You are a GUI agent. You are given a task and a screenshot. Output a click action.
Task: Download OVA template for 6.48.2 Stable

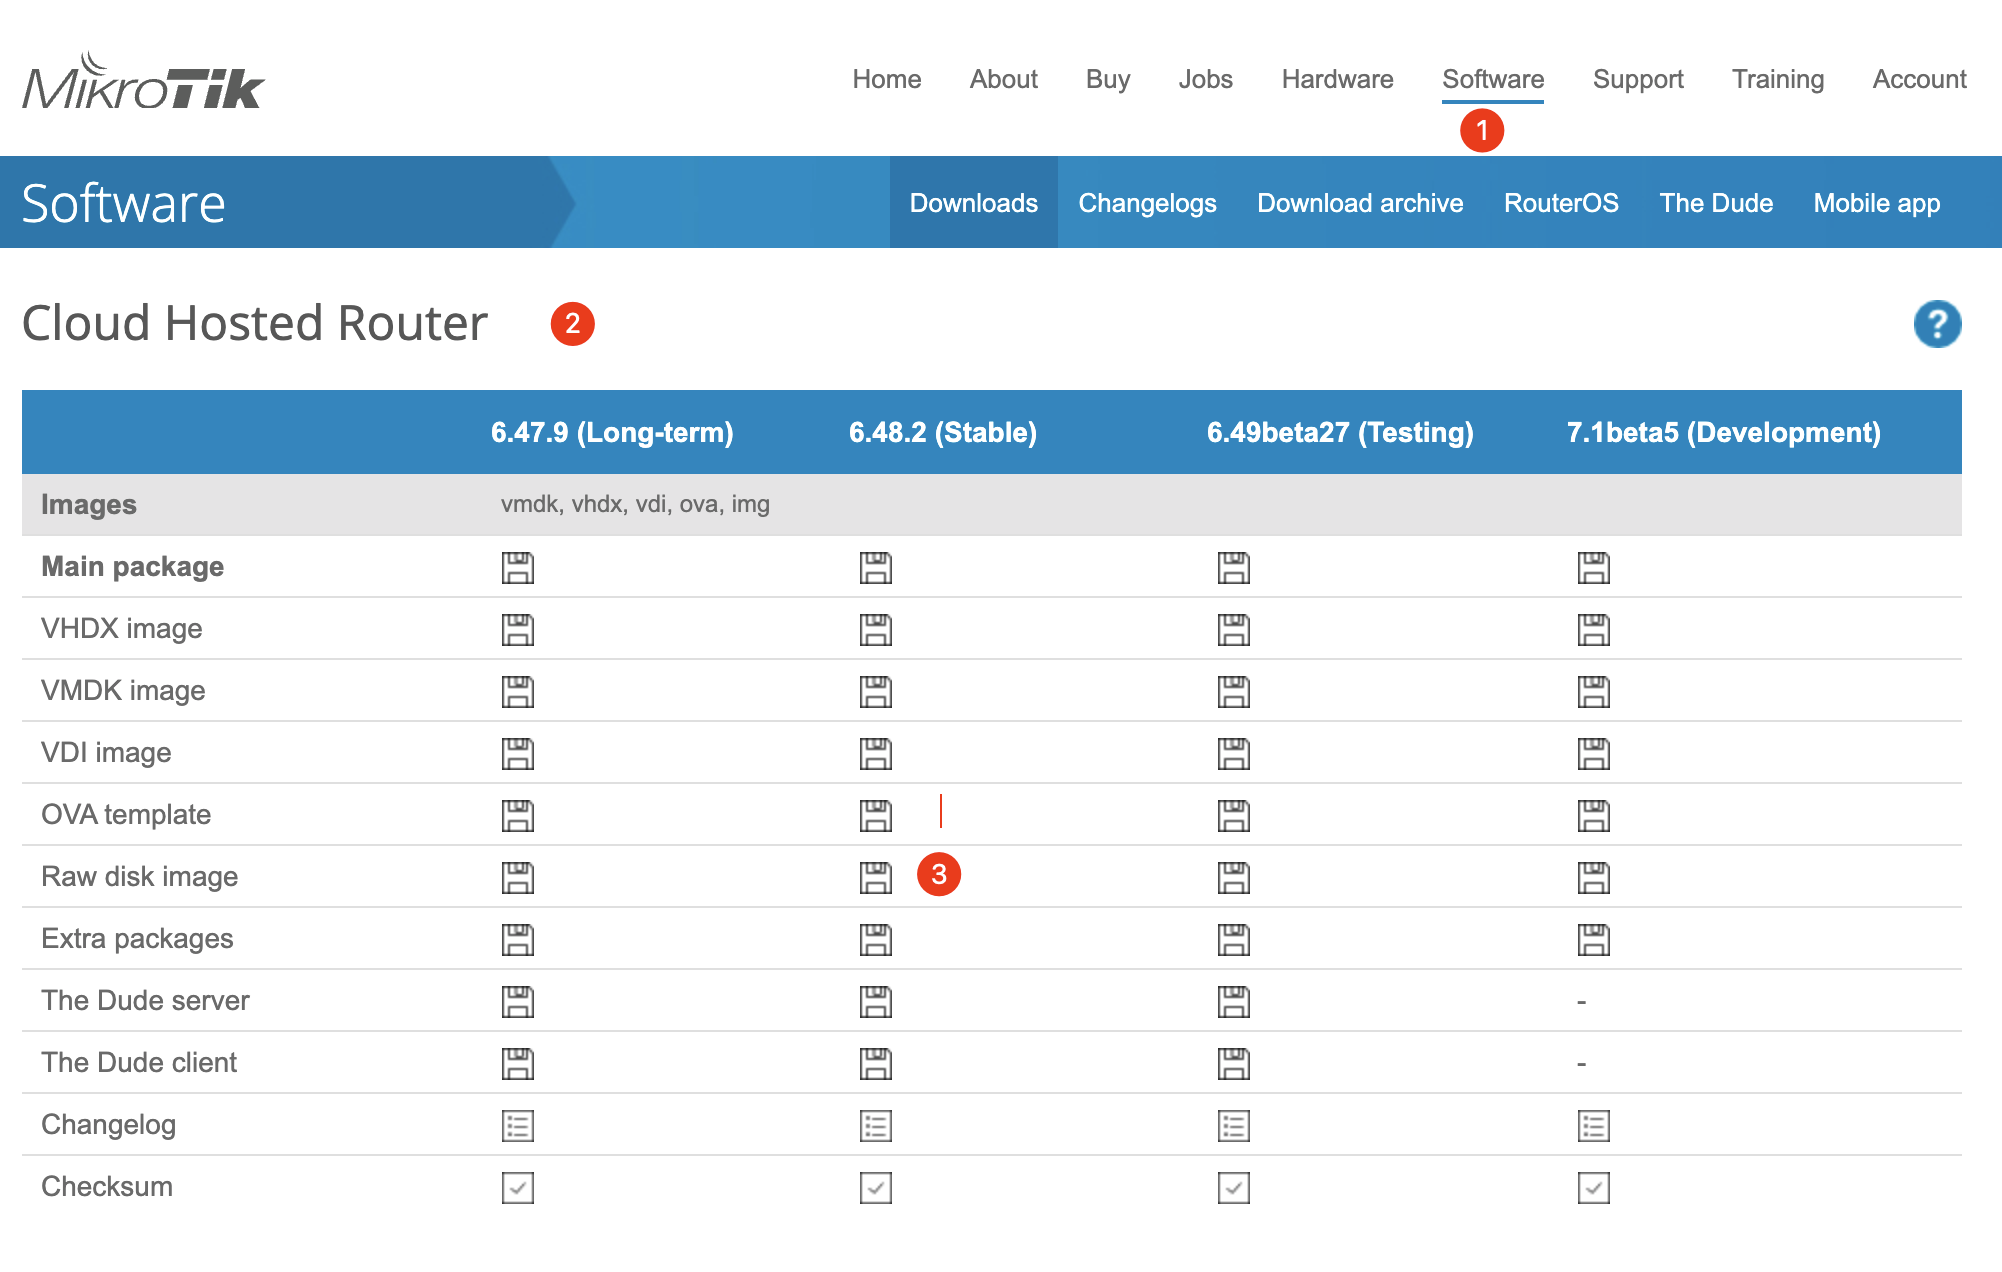tap(875, 816)
